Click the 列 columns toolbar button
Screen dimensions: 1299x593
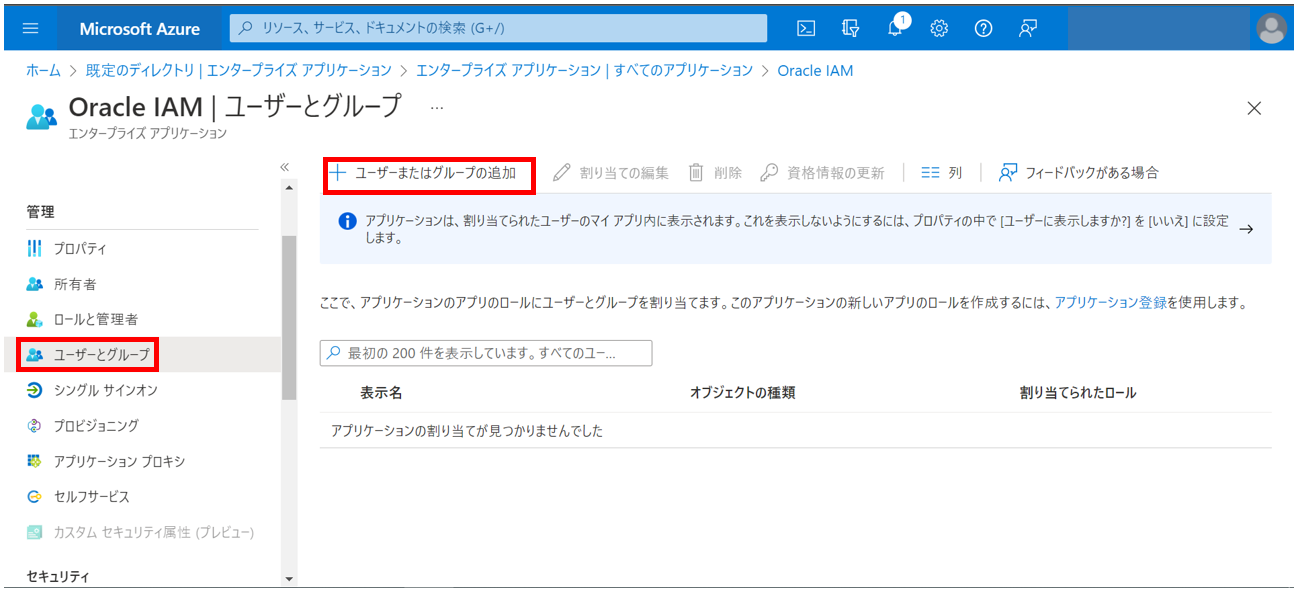942,173
